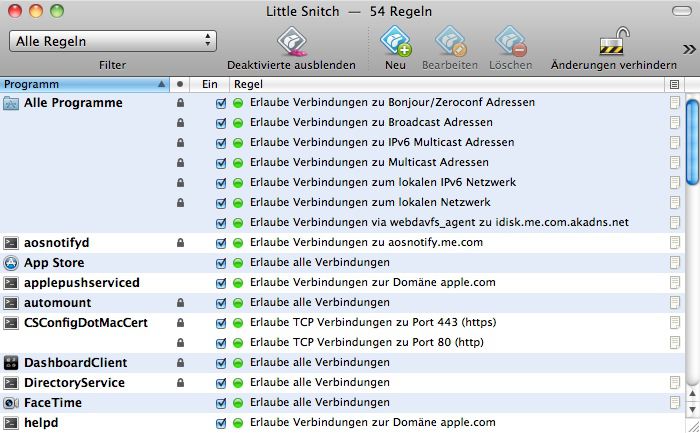Select rule 'Erlaube Verbindungen zur Domäne apple.com' for applepushserviced
The height and width of the screenshot is (433, 700).
coord(373,283)
